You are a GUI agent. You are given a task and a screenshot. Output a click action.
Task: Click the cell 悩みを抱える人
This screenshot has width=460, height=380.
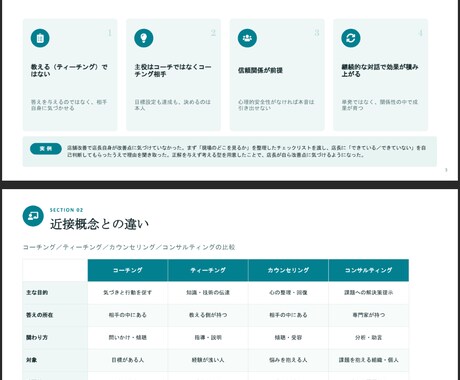click(288, 360)
